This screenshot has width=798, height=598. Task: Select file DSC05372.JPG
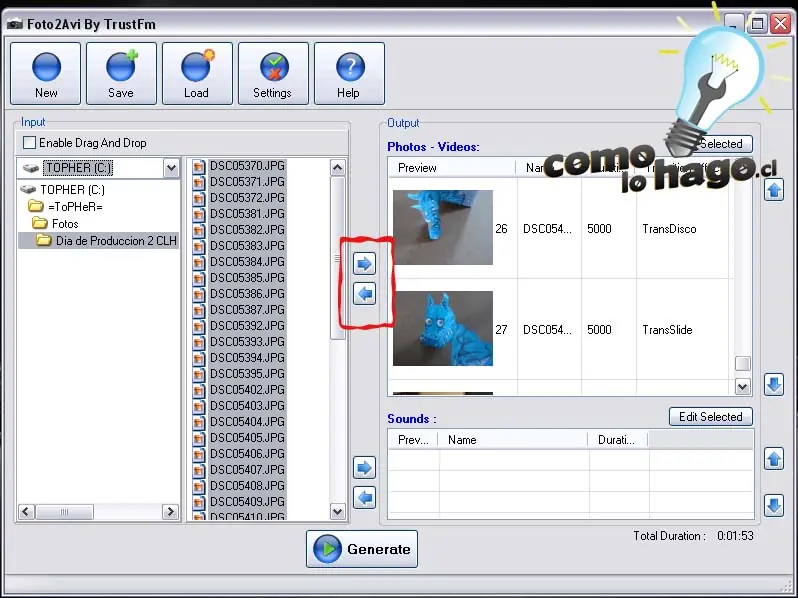[x=247, y=197]
